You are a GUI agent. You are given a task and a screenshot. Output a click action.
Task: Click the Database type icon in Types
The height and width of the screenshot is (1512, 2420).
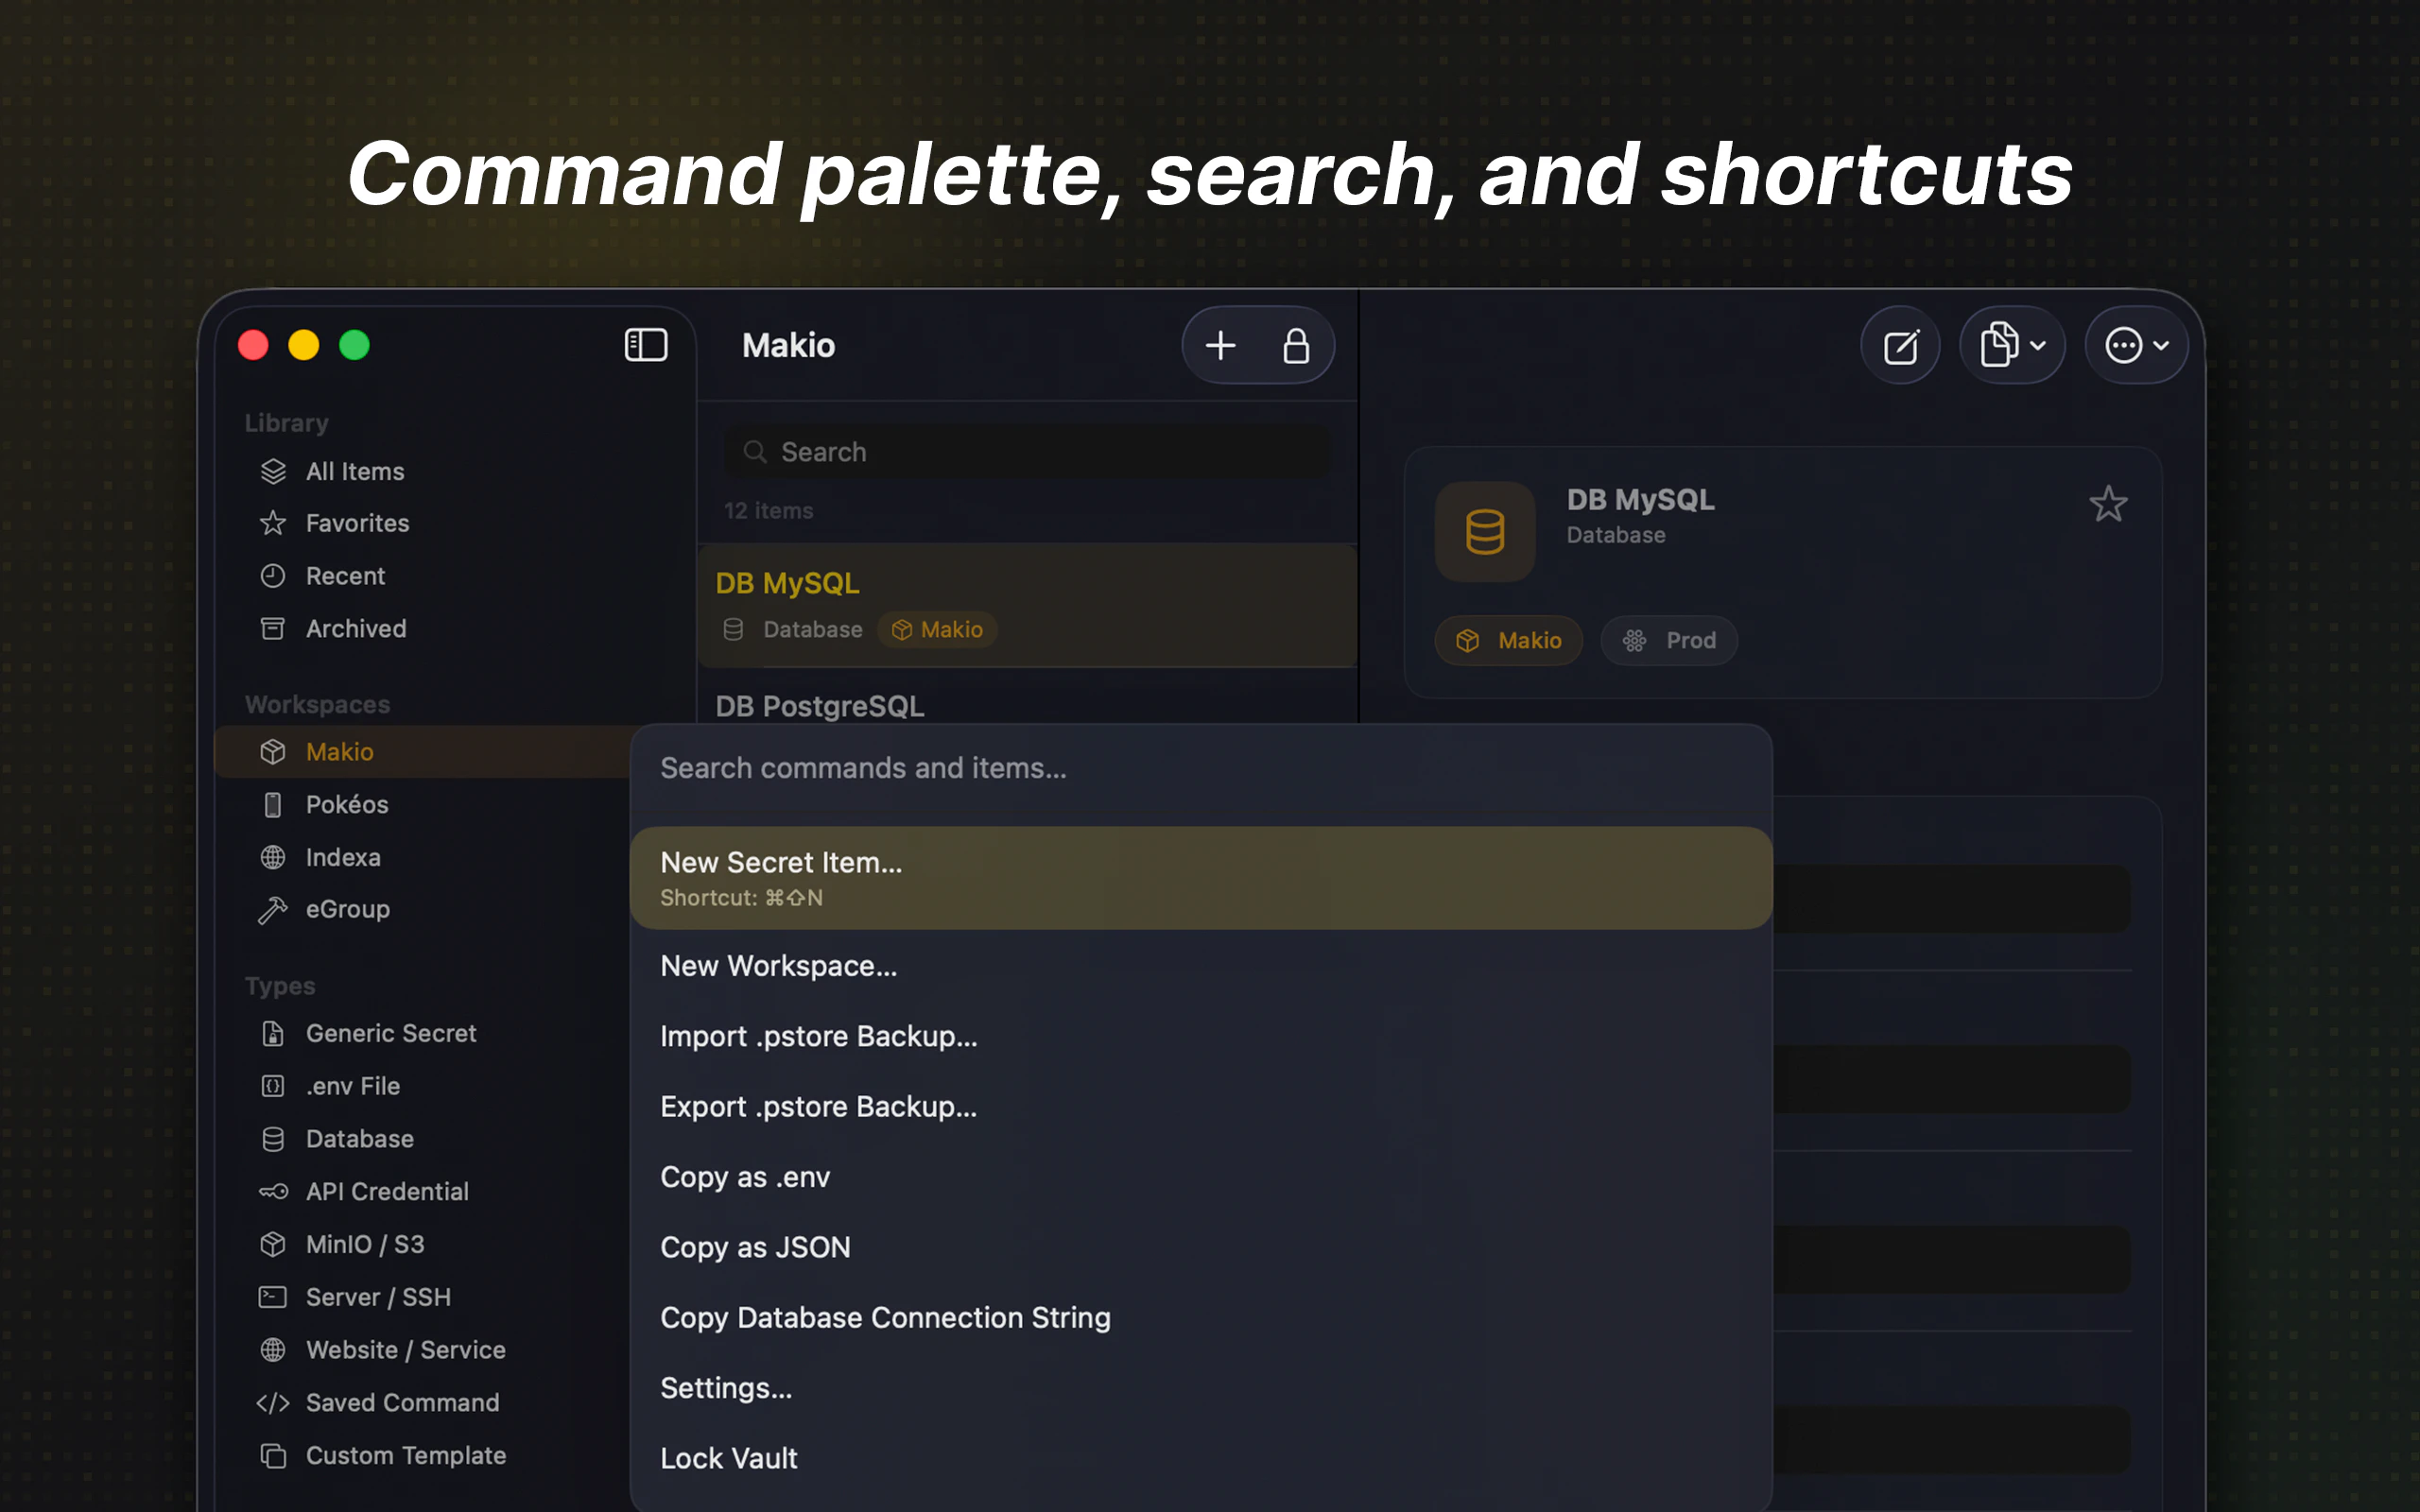272,1139
